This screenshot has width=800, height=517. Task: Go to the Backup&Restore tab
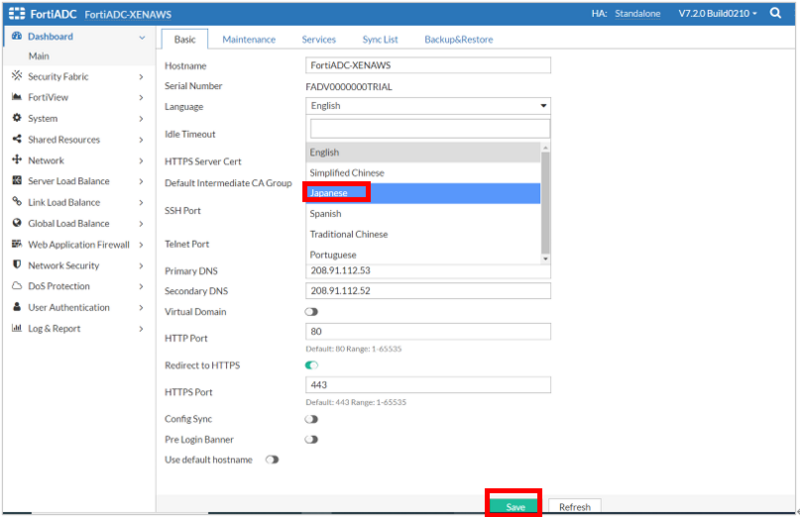click(x=459, y=39)
